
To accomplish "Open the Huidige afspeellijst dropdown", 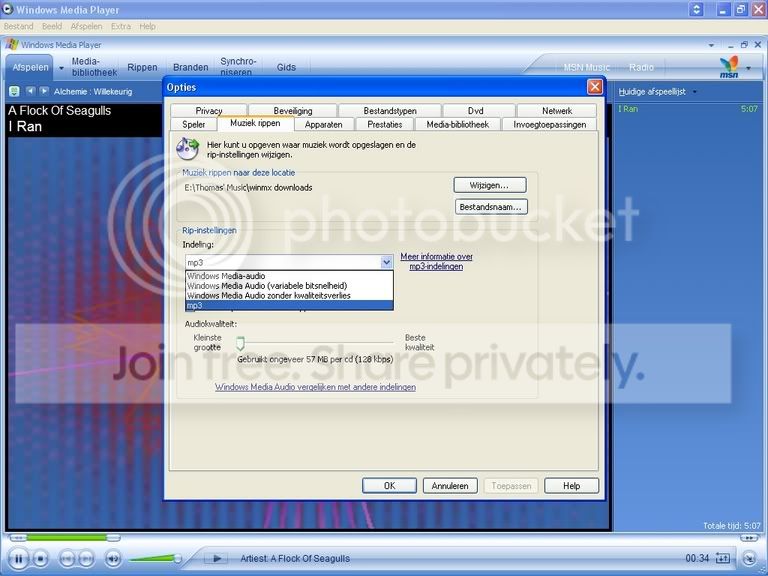I will pos(657,92).
